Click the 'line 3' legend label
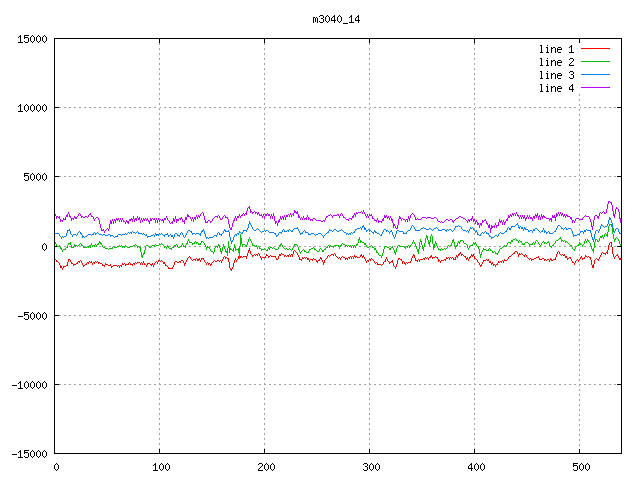The width and height of the screenshot is (640, 480). click(557, 75)
